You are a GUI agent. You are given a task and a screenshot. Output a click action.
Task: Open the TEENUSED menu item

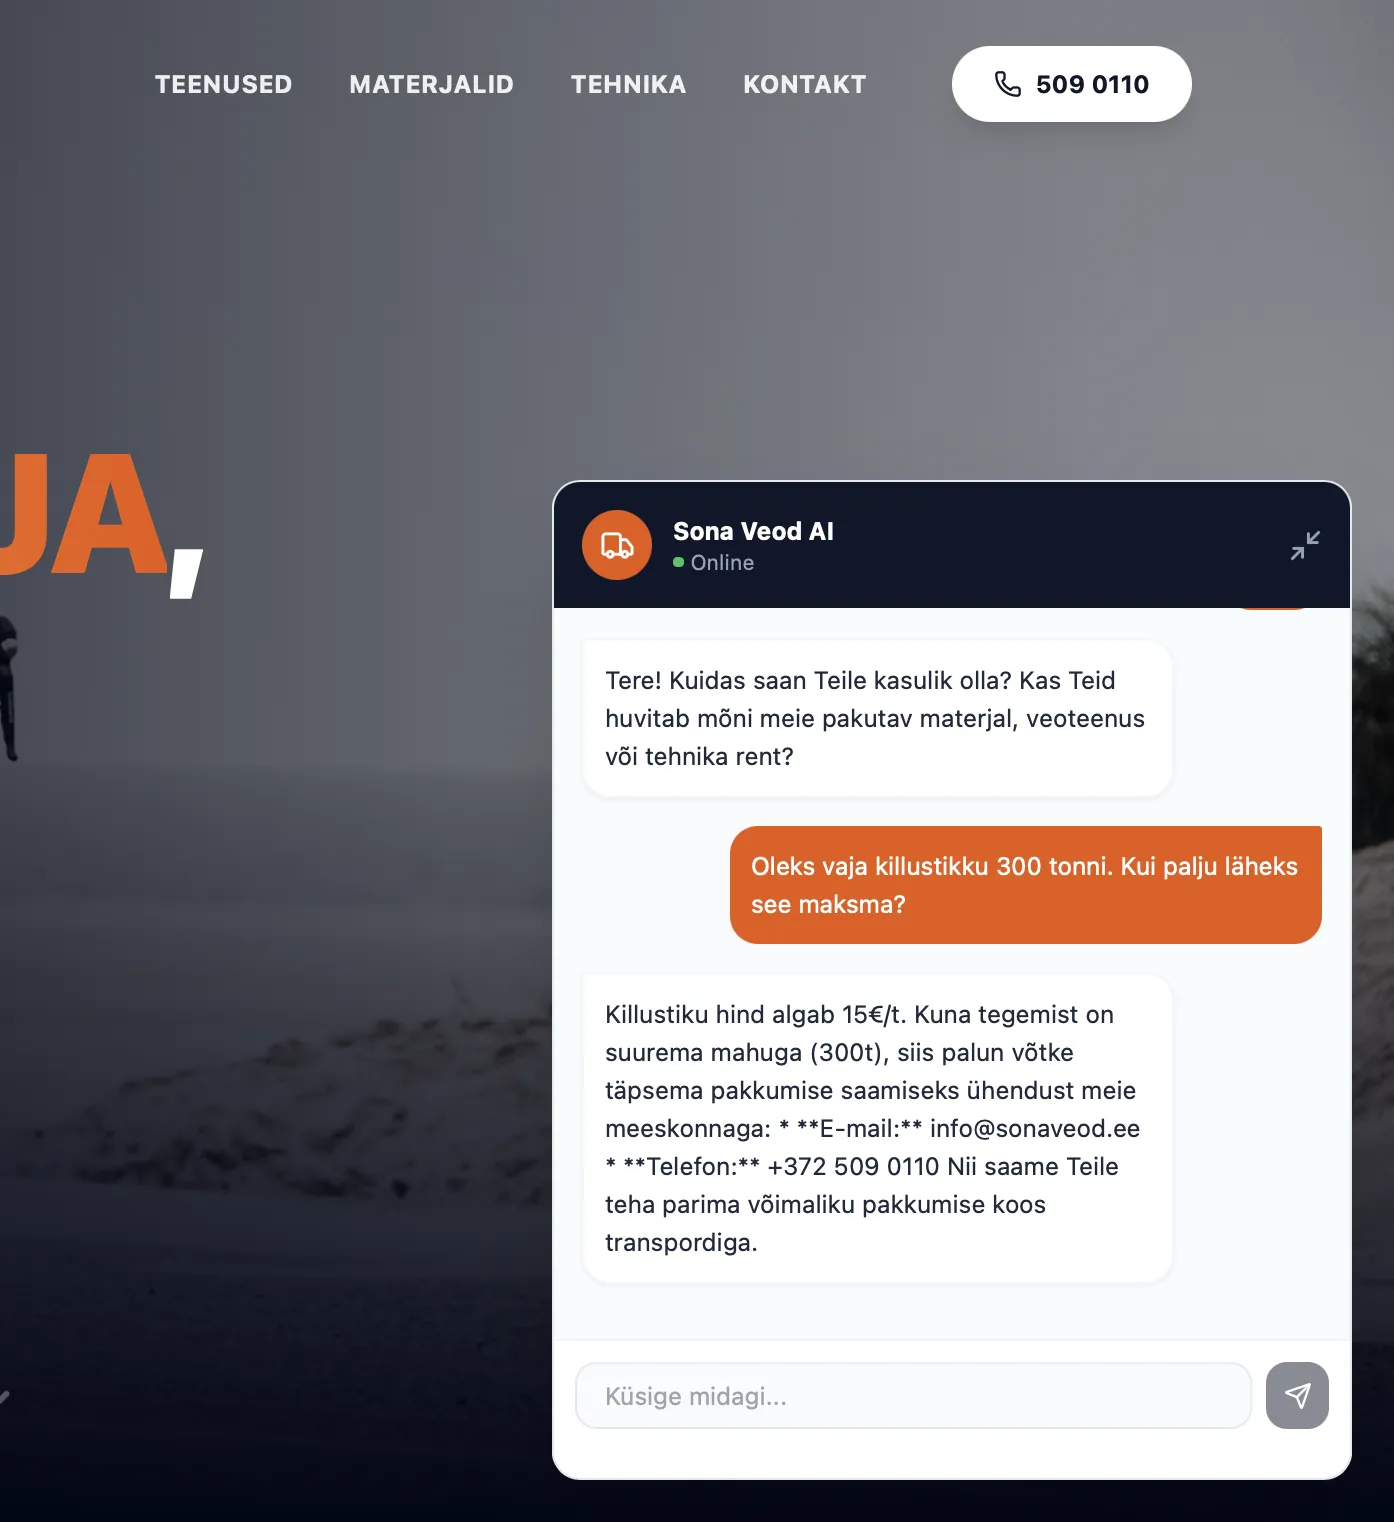(224, 84)
